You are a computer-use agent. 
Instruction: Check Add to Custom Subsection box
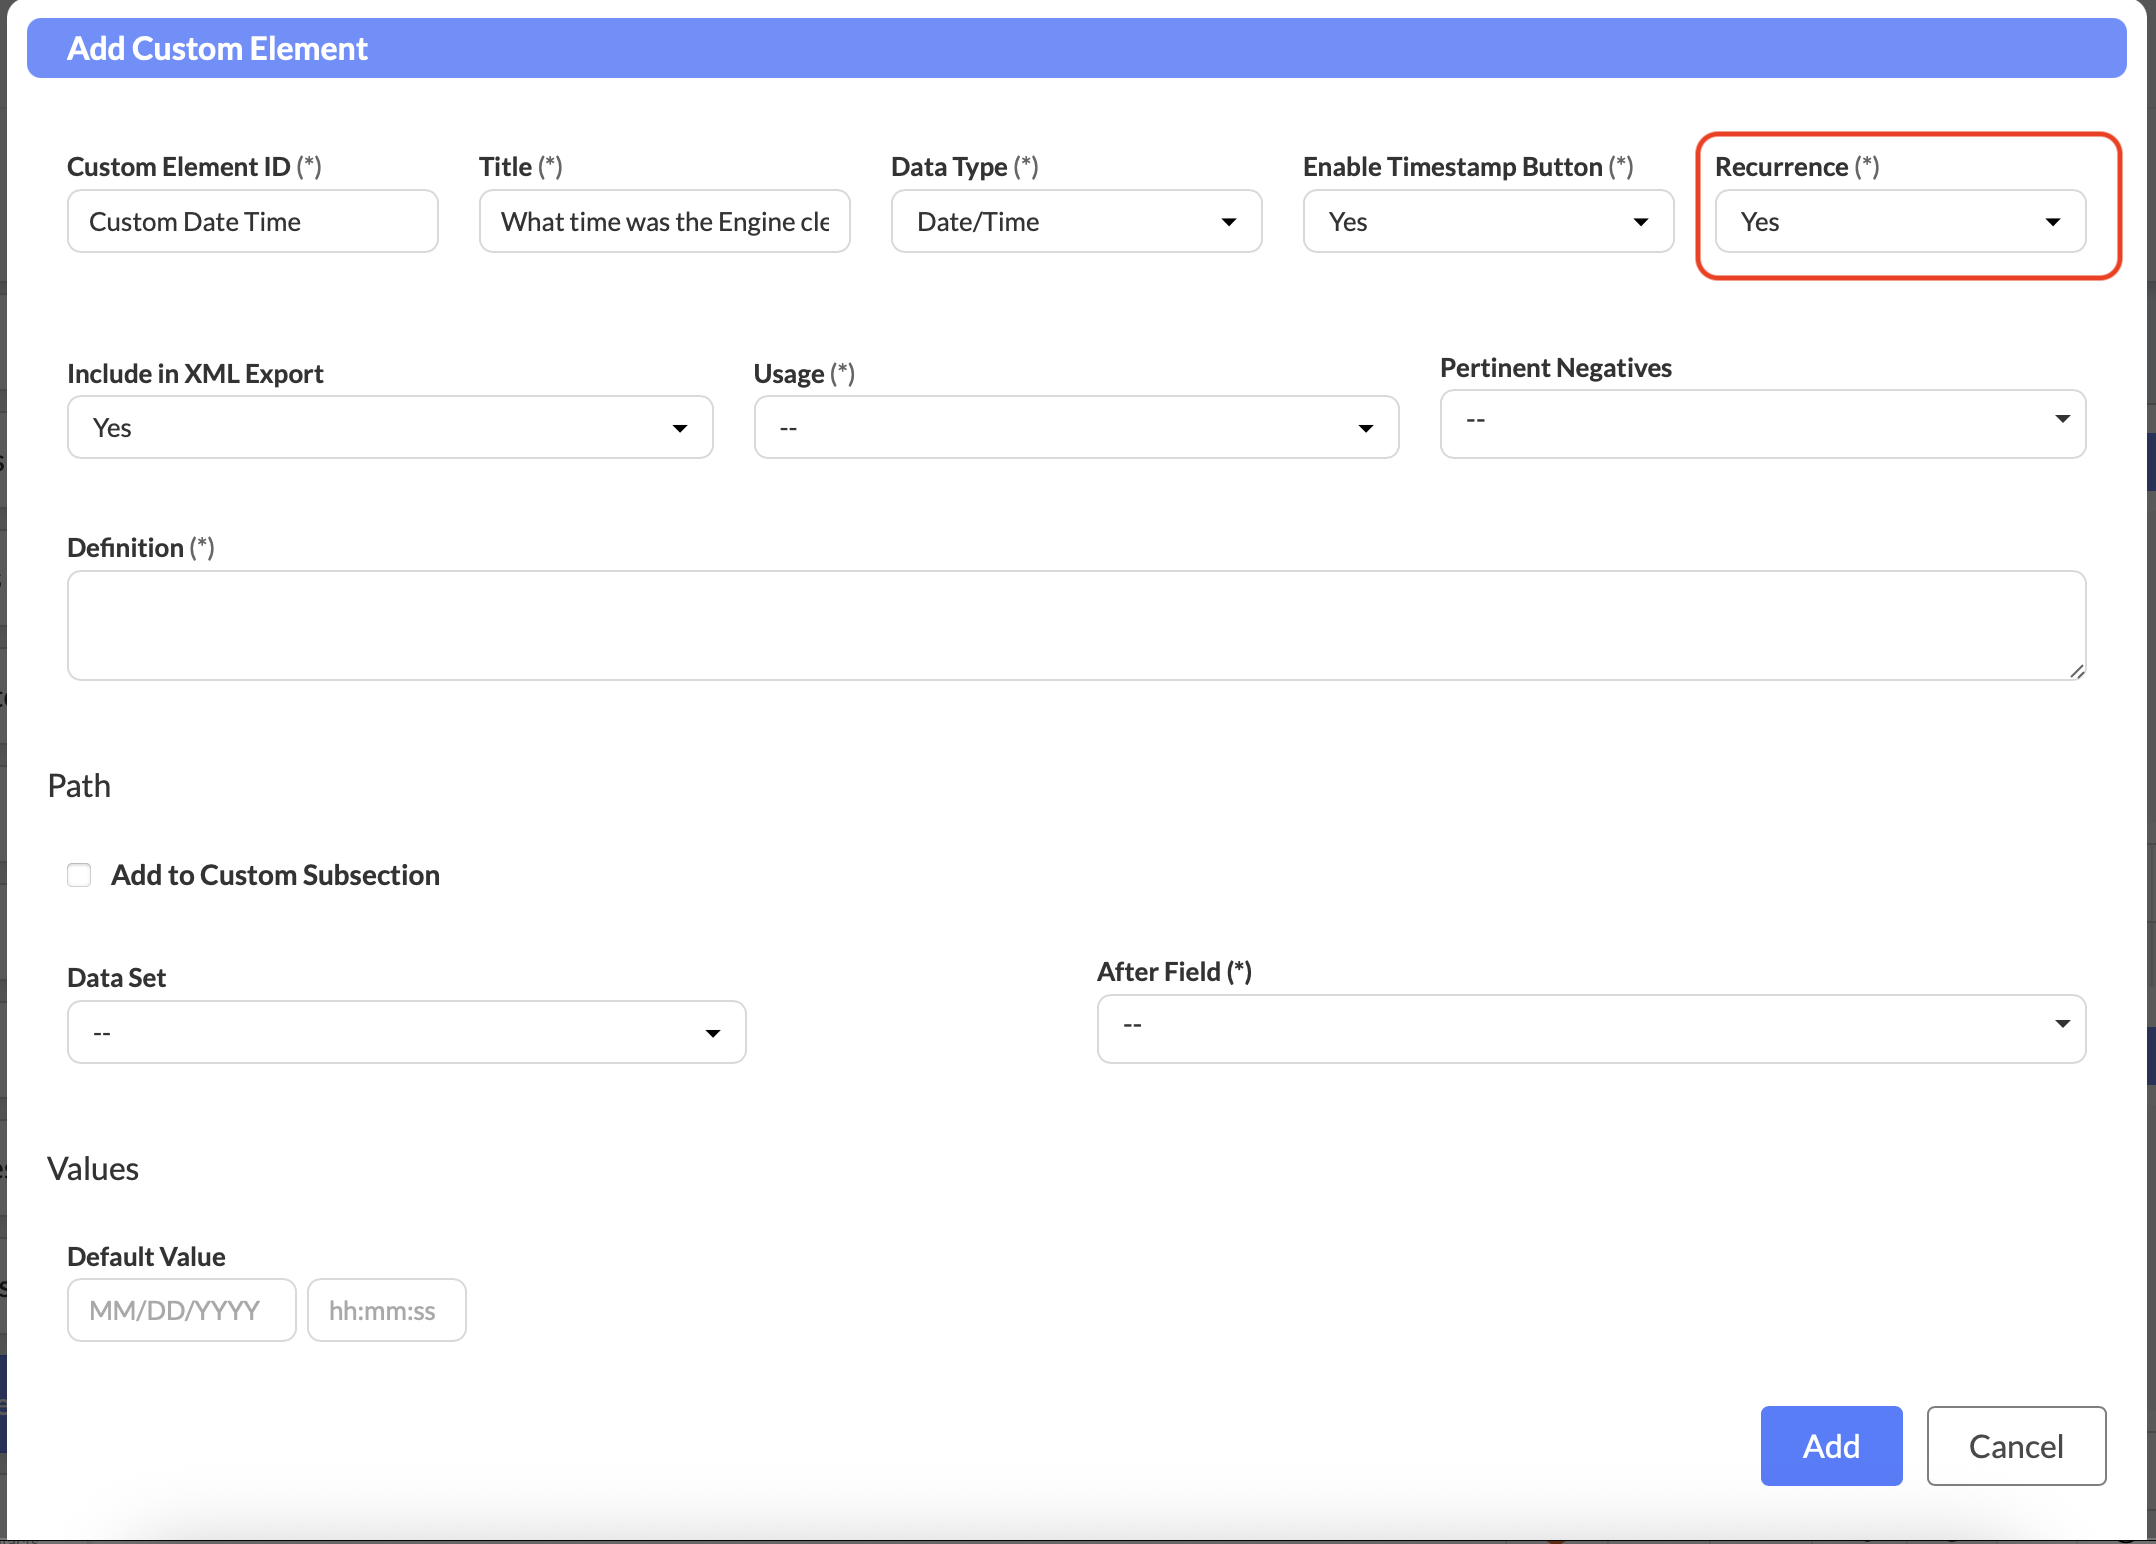[79, 875]
